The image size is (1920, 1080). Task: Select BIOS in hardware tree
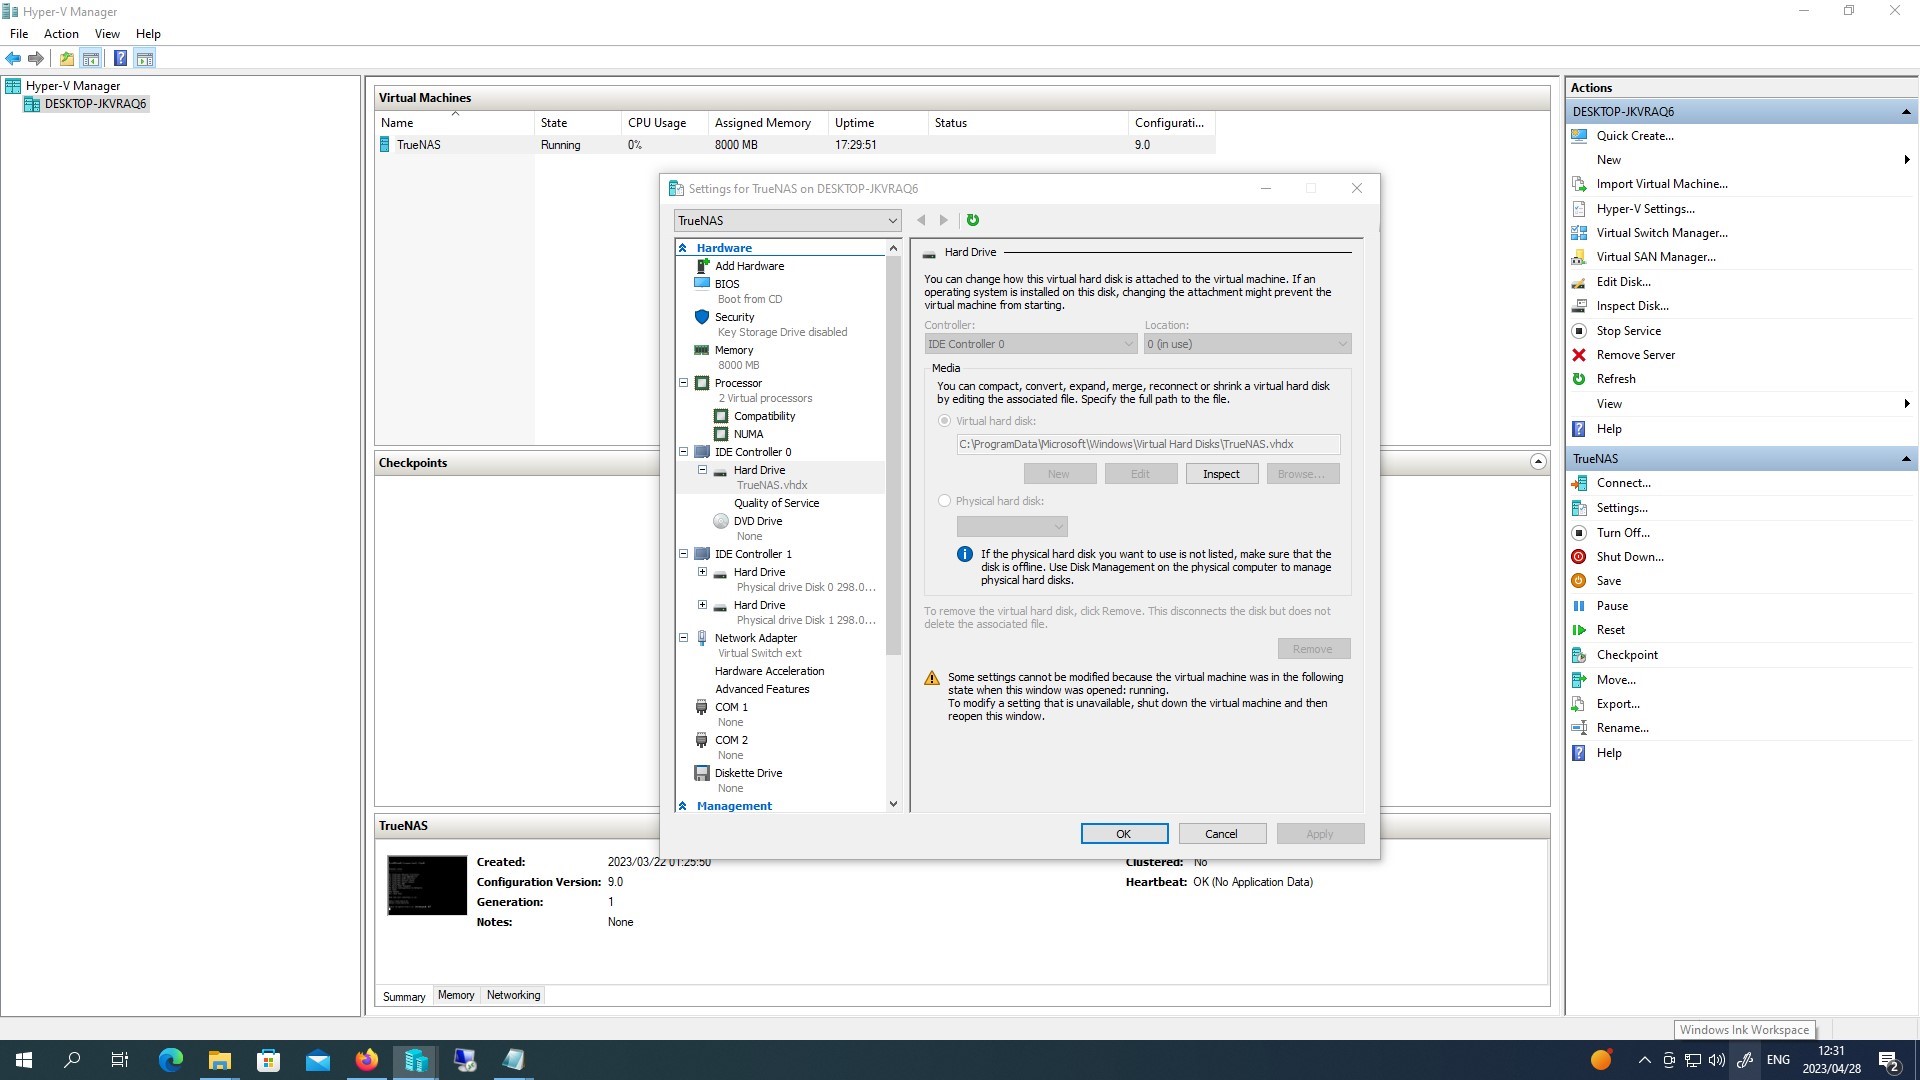[727, 284]
